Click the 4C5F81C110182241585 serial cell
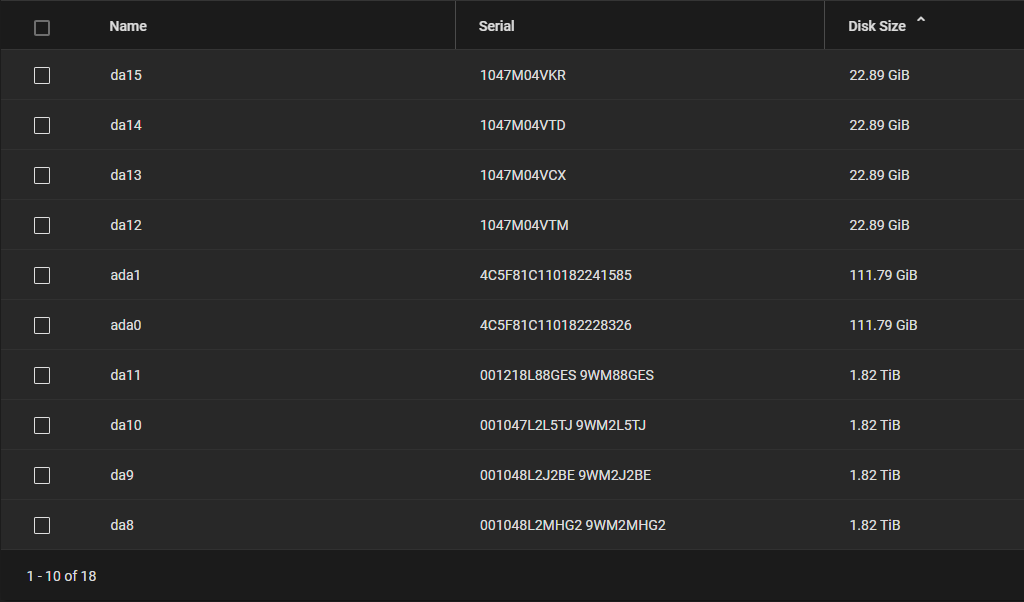 (556, 275)
